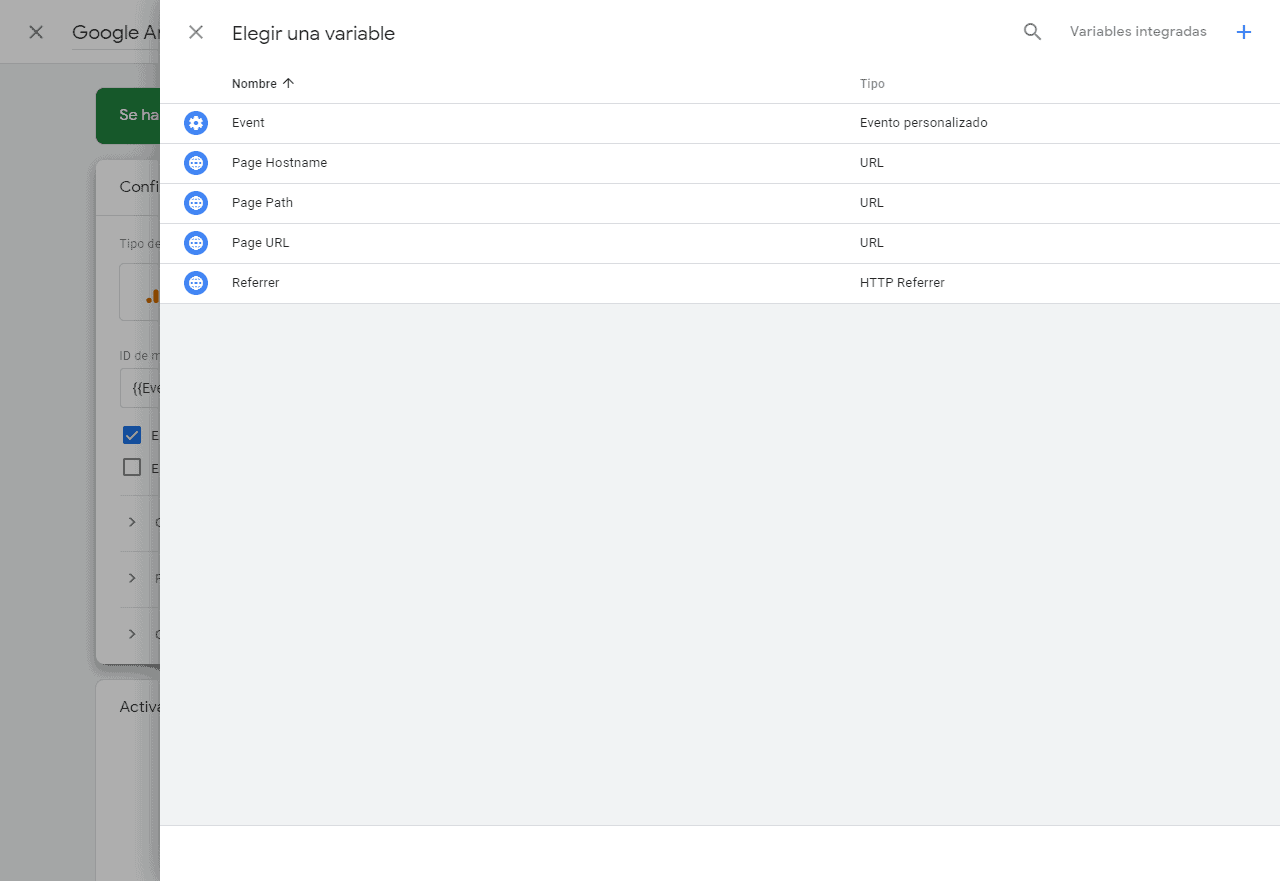Click the globe icon for Page Hostname
The image size is (1280, 881).
click(x=196, y=163)
